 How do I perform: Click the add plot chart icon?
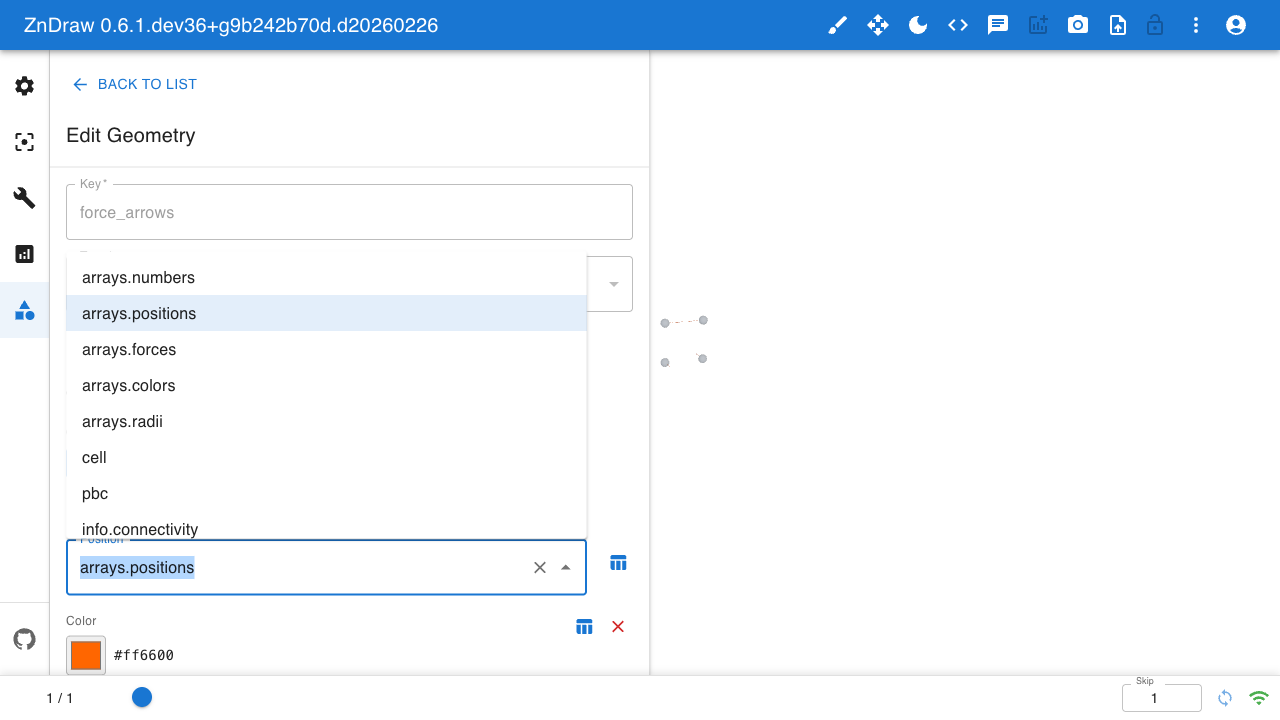pos(1038,25)
